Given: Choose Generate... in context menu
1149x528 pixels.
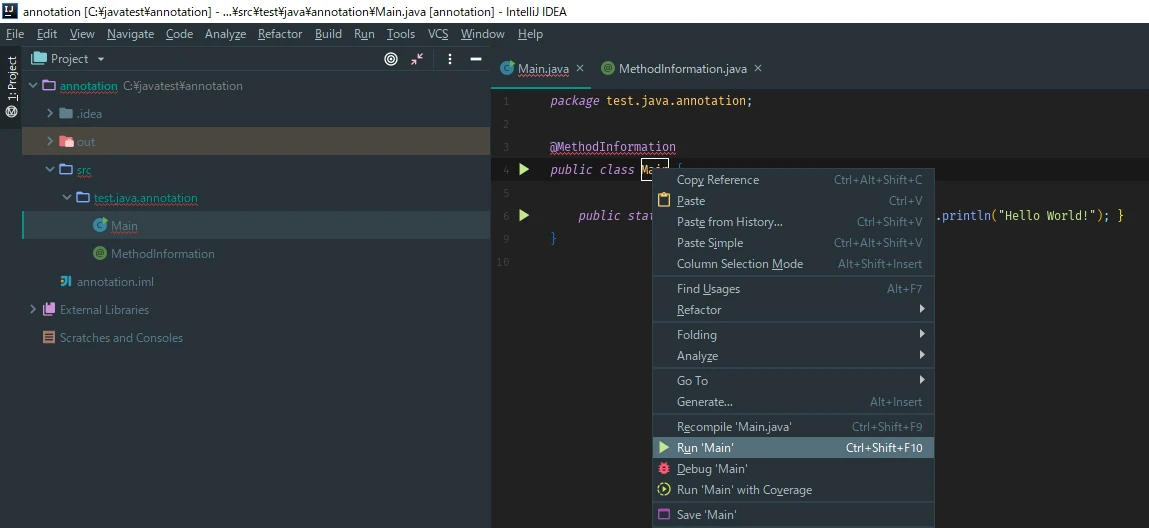Looking at the screenshot, I should coord(794,401).
